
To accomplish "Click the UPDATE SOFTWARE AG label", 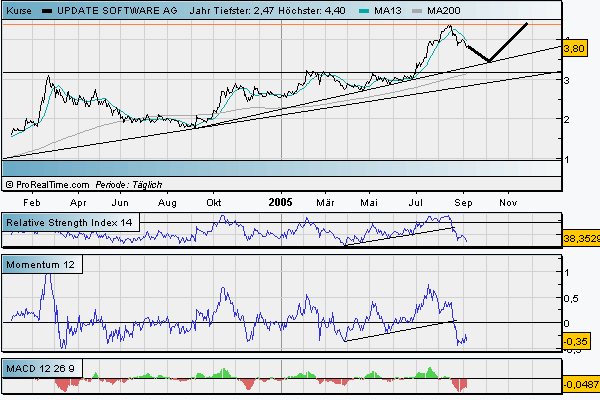I will point(117,11).
